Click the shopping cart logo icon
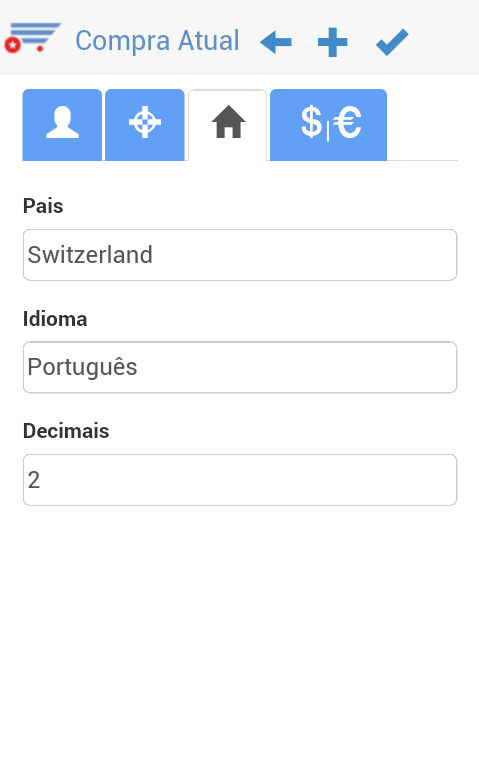 point(32,38)
